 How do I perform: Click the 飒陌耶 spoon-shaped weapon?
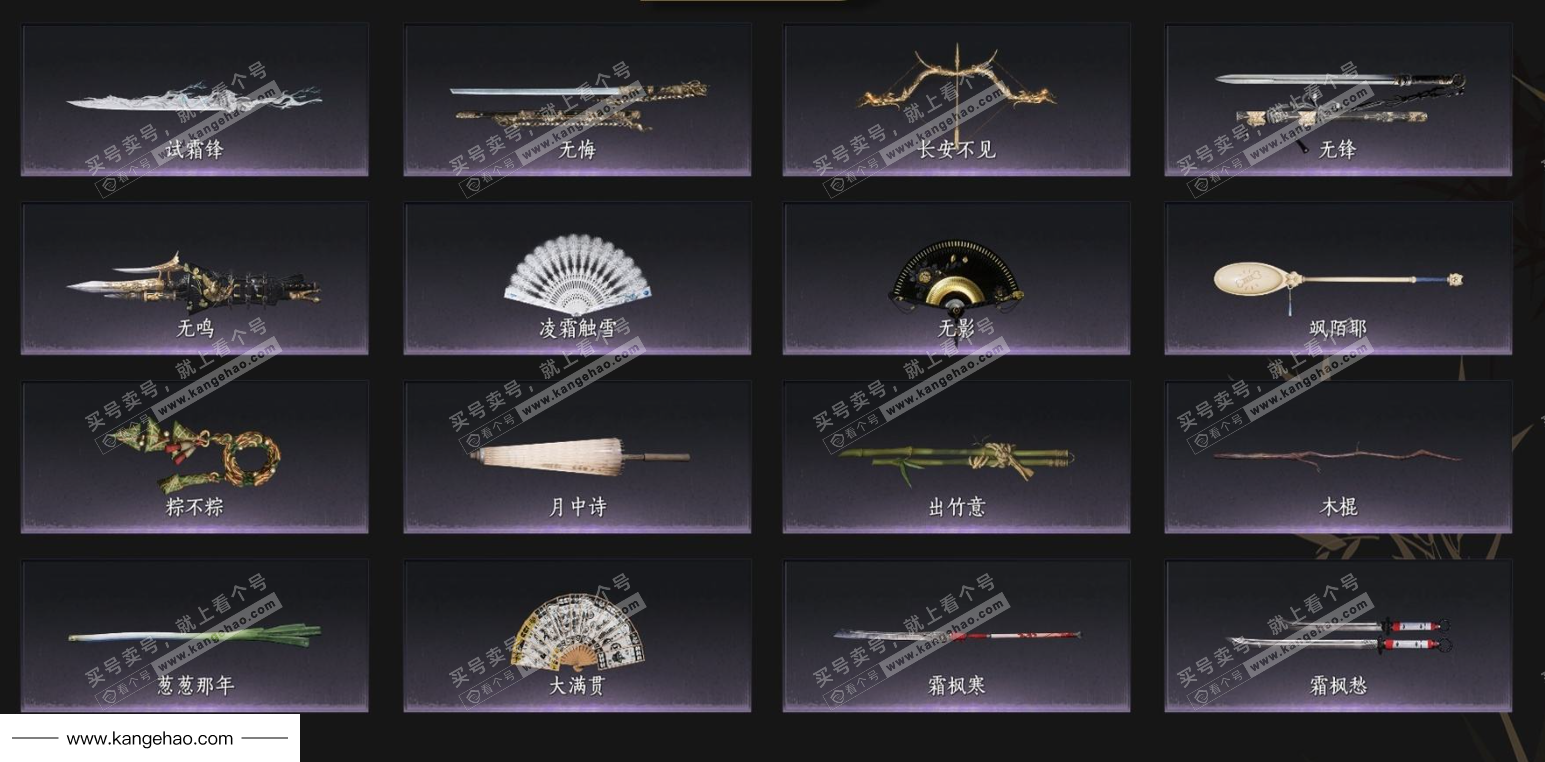pyautogui.click(x=1338, y=279)
